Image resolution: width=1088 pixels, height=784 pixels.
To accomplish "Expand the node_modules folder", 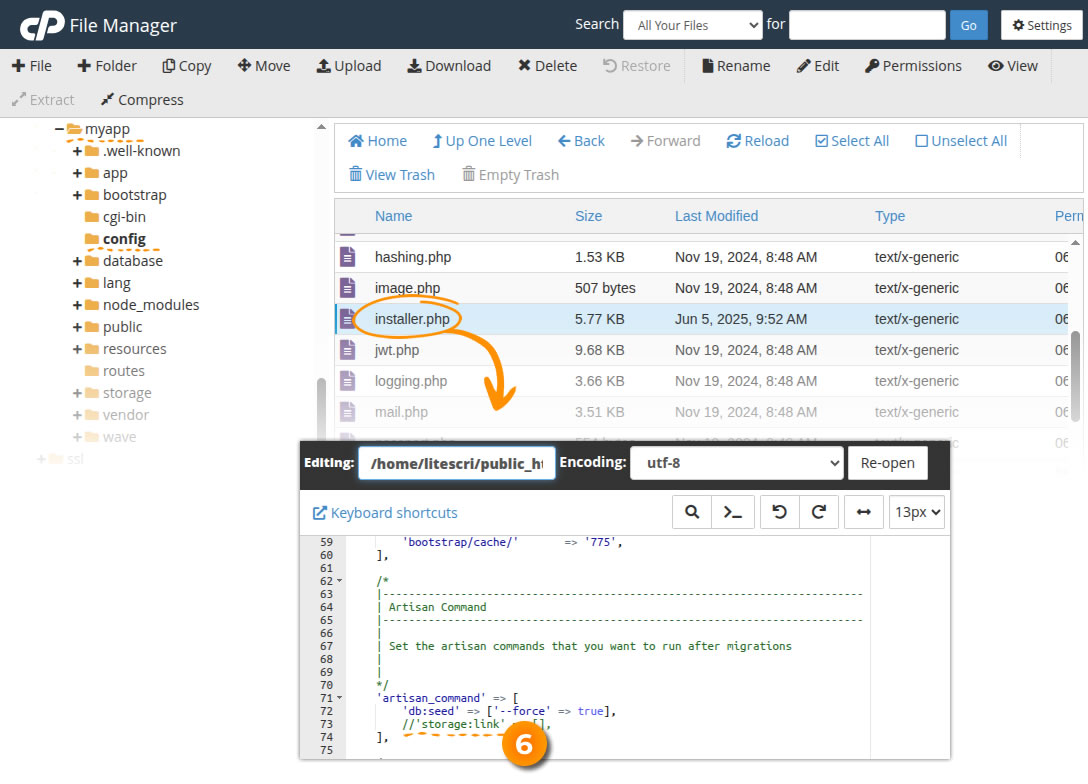I will point(77,305).
